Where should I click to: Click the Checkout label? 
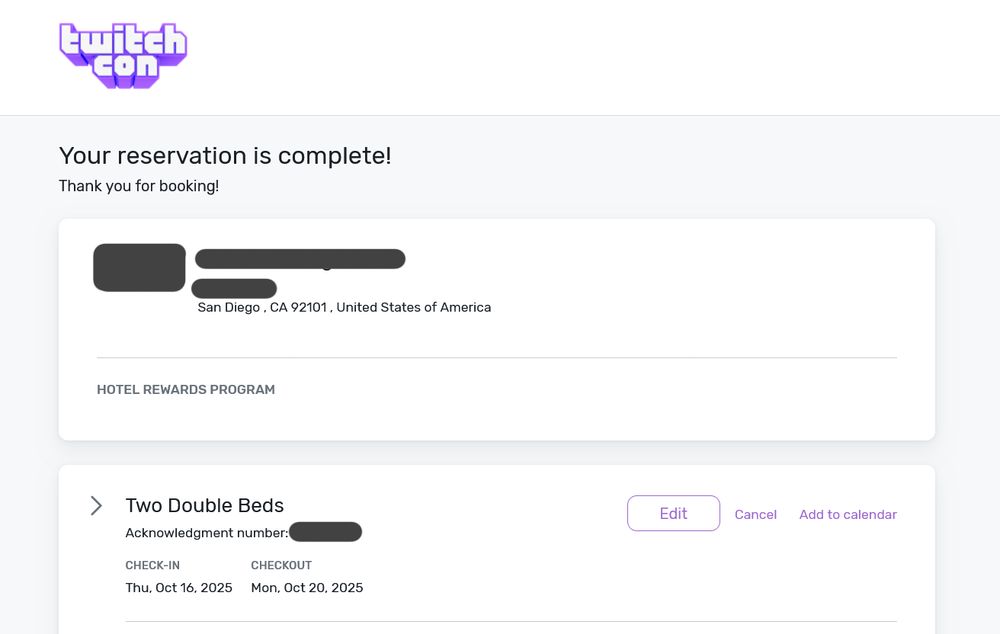[281, 566]
